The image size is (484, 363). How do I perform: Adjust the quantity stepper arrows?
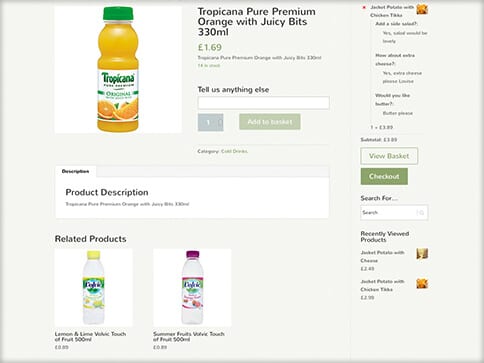(220, 122)
